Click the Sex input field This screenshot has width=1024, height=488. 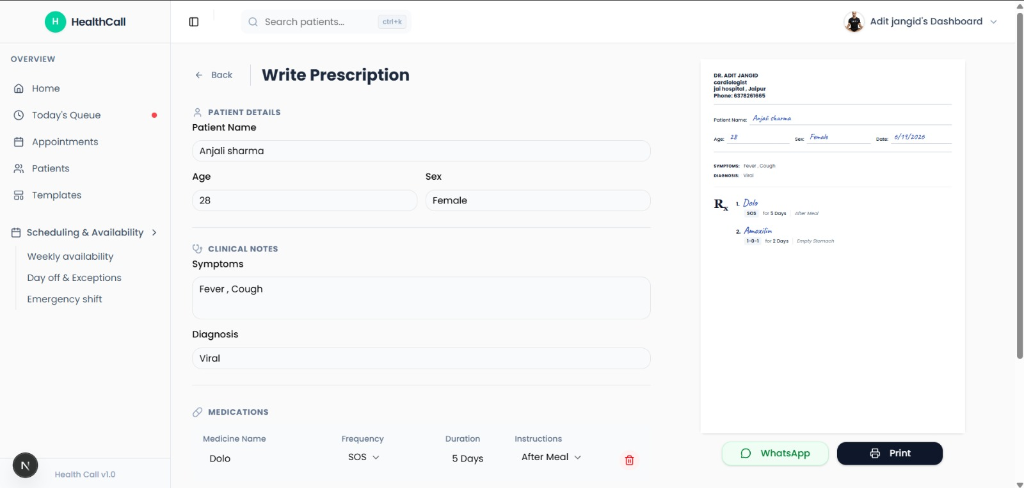point(537,201)
